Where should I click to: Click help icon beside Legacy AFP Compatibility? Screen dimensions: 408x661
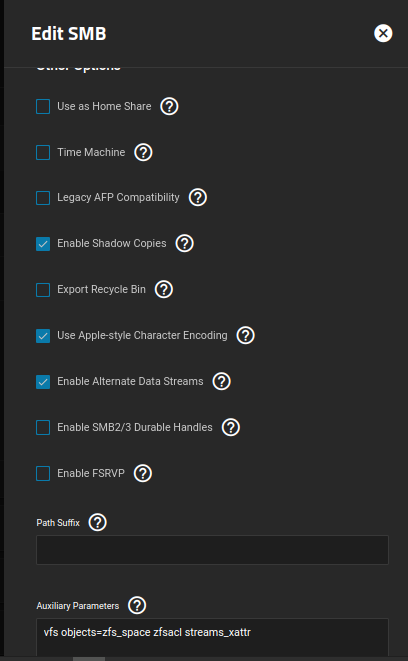tap(198, 197)
